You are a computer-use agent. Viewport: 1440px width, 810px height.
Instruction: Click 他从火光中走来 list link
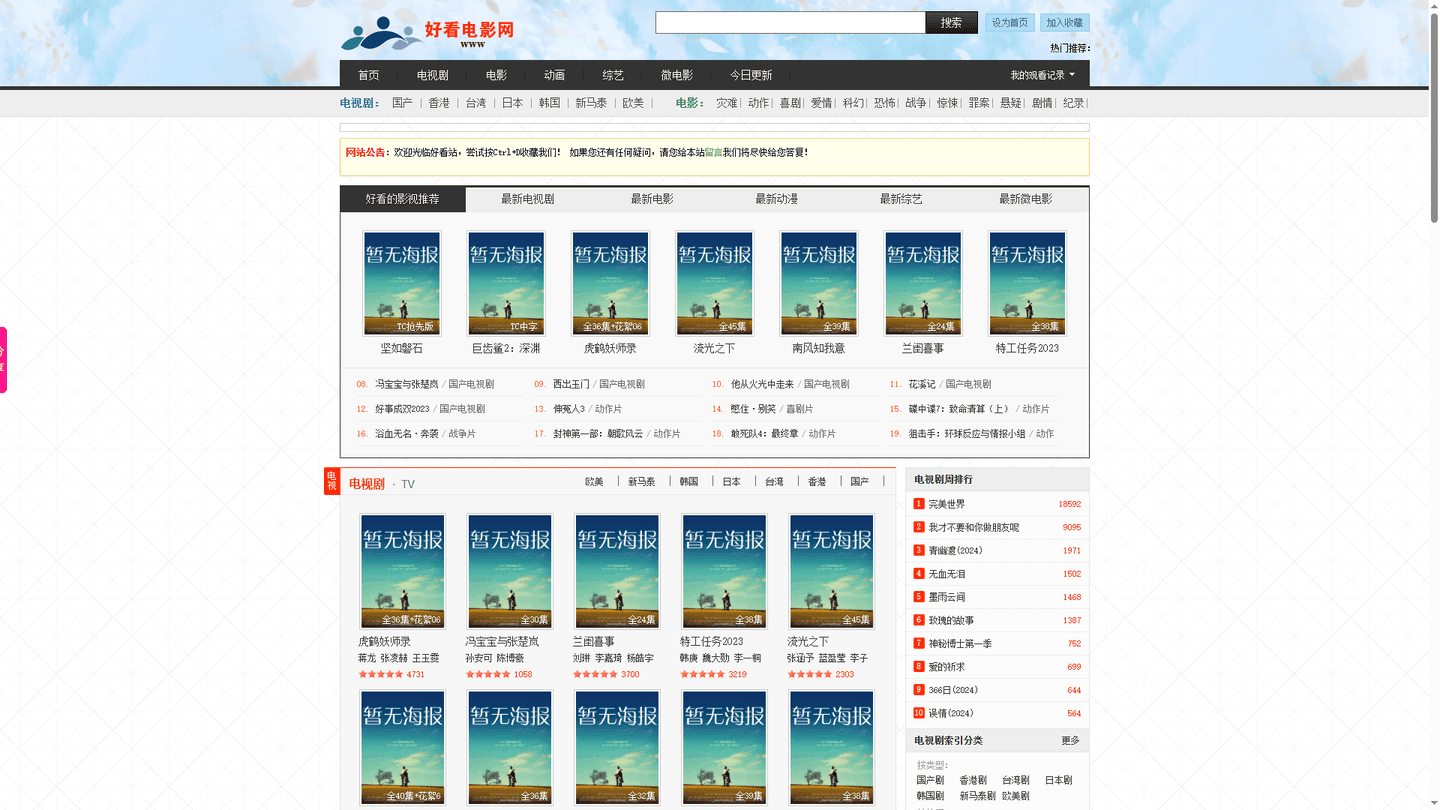point(762,384)
